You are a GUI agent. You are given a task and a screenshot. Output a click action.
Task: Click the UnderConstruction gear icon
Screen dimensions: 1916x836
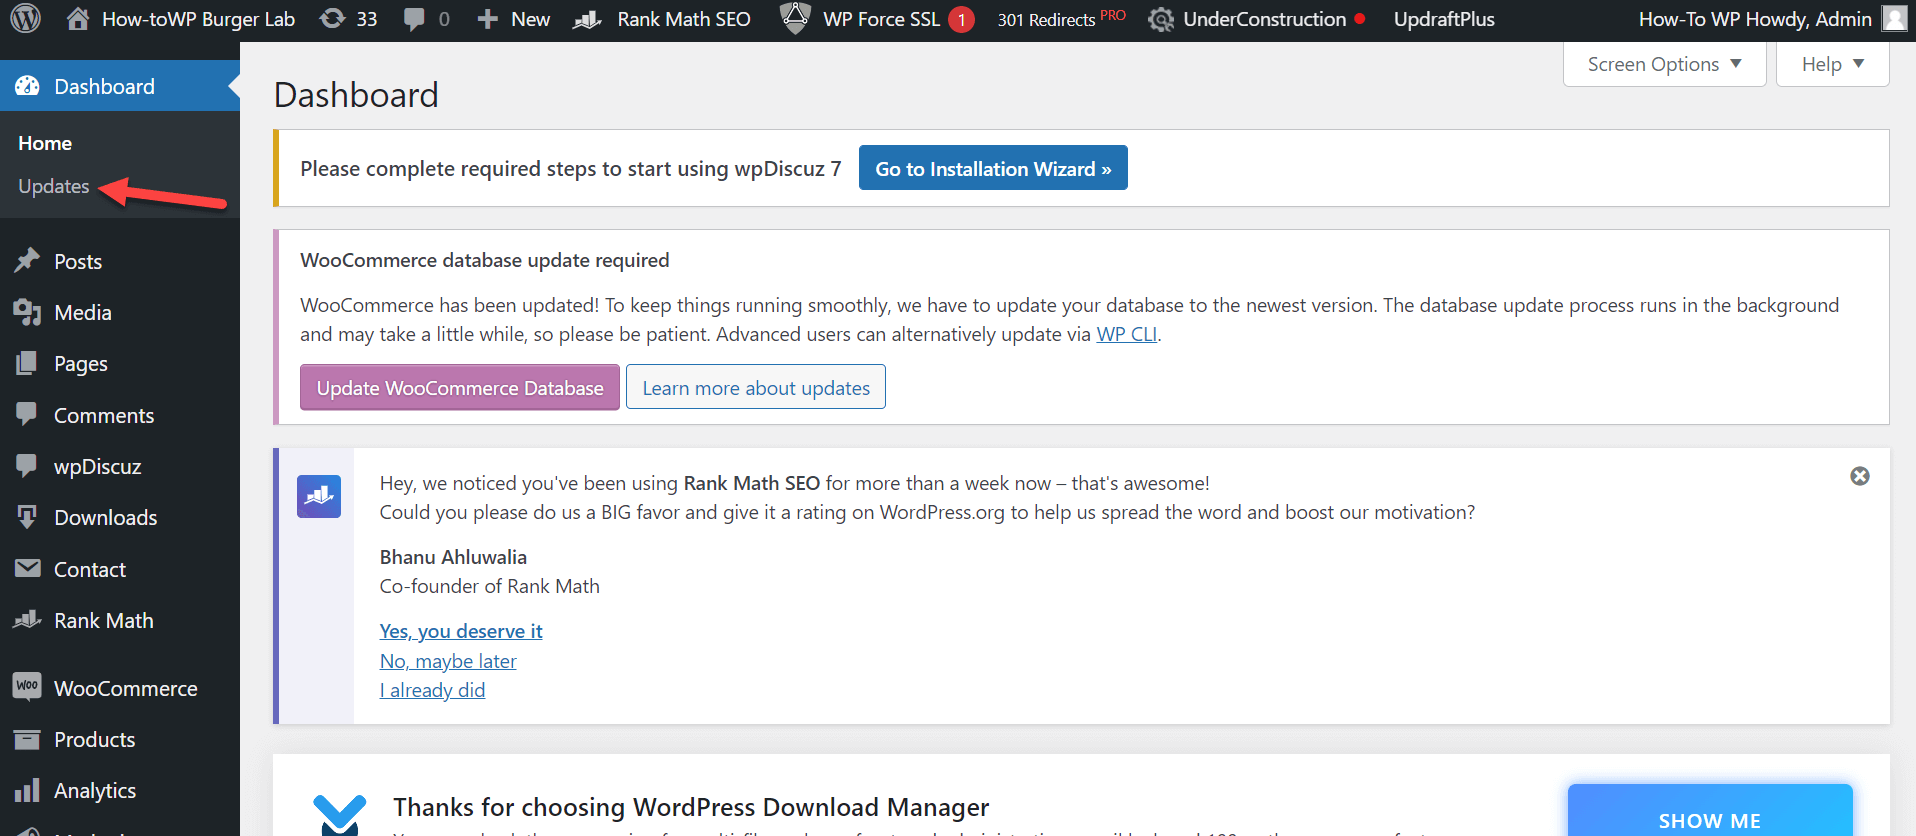[x=1161, y=19]
